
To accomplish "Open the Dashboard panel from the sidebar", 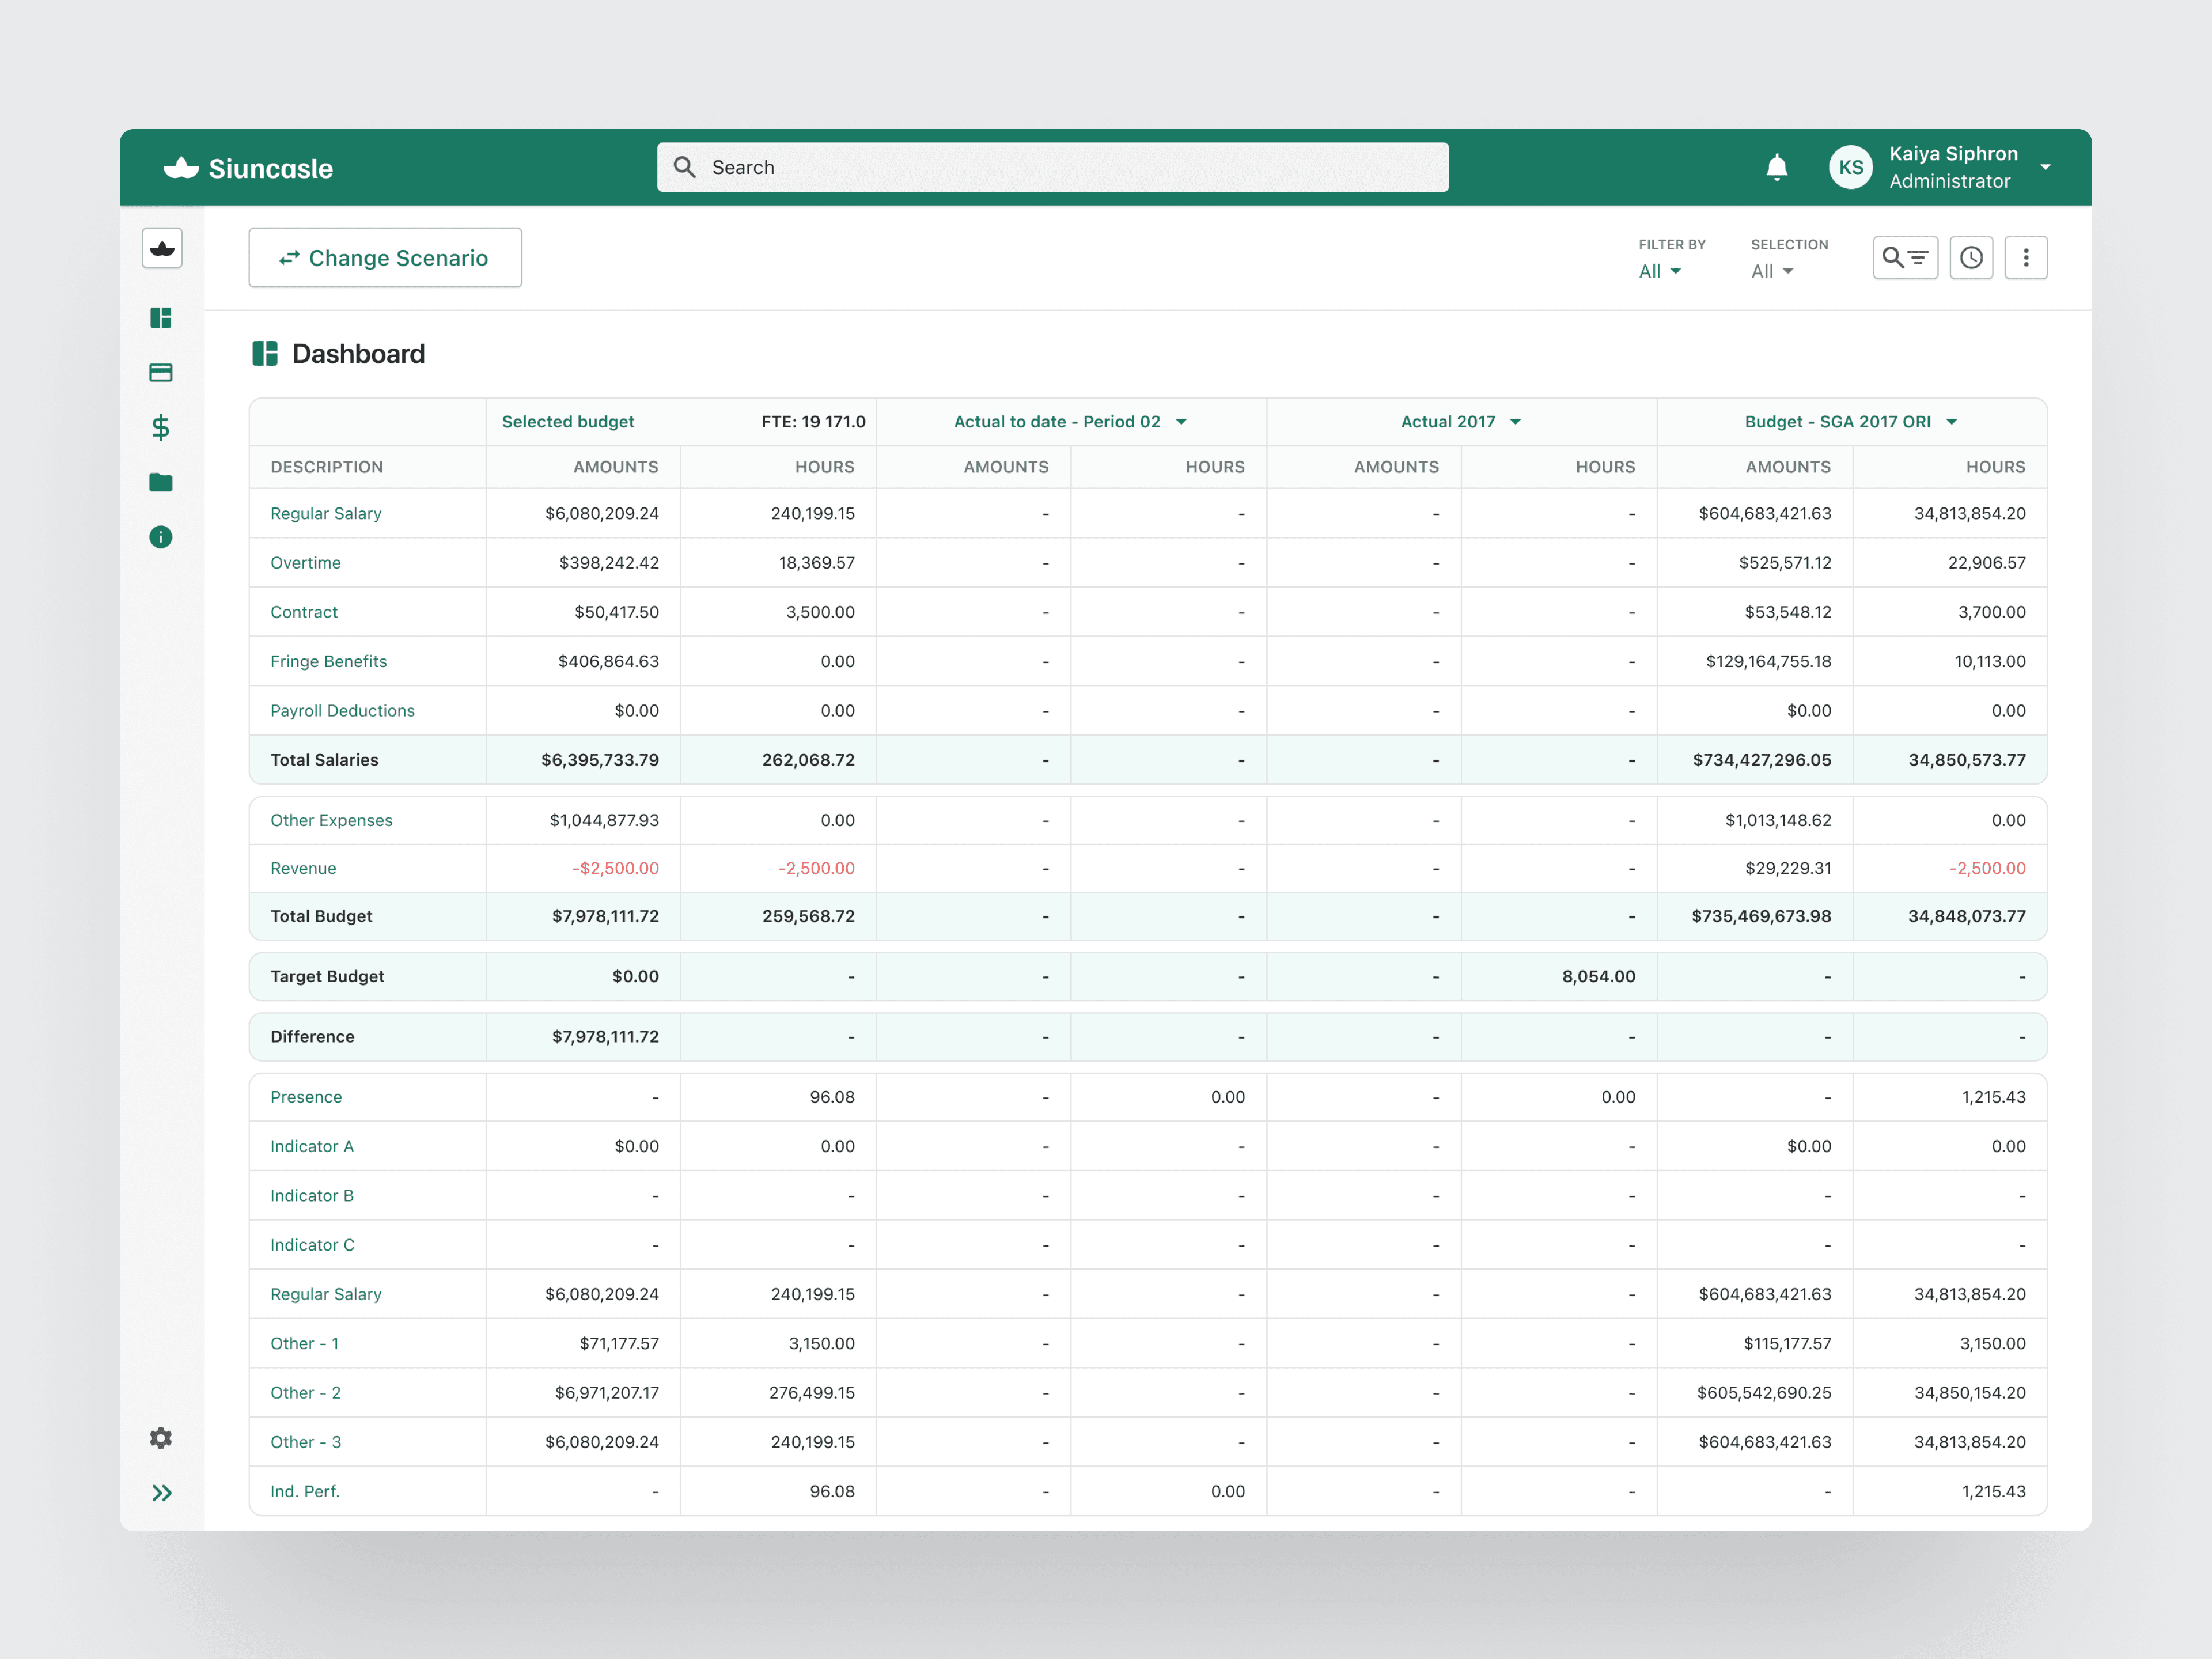I will [161, 318].
